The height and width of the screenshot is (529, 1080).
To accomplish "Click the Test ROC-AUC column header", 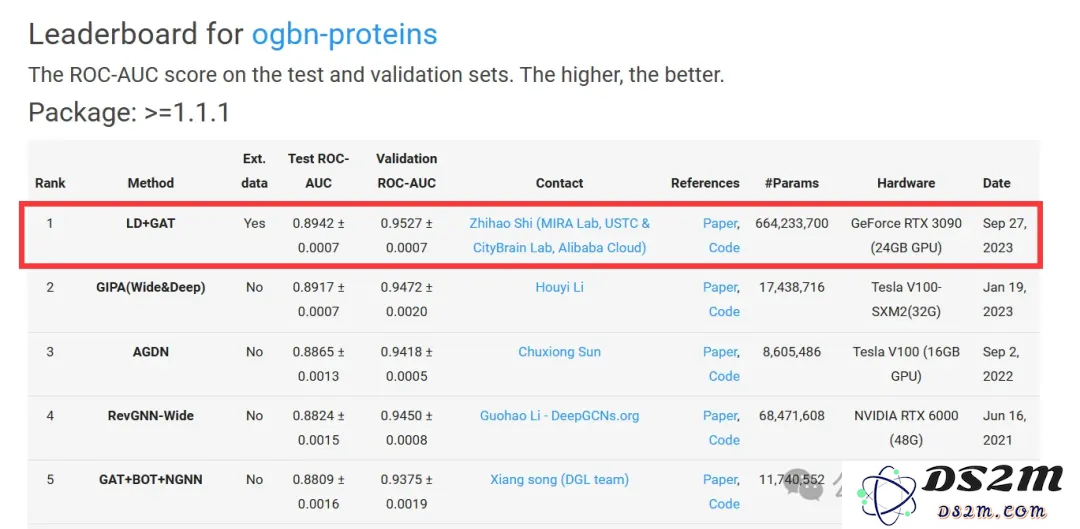I will [318, 170].
